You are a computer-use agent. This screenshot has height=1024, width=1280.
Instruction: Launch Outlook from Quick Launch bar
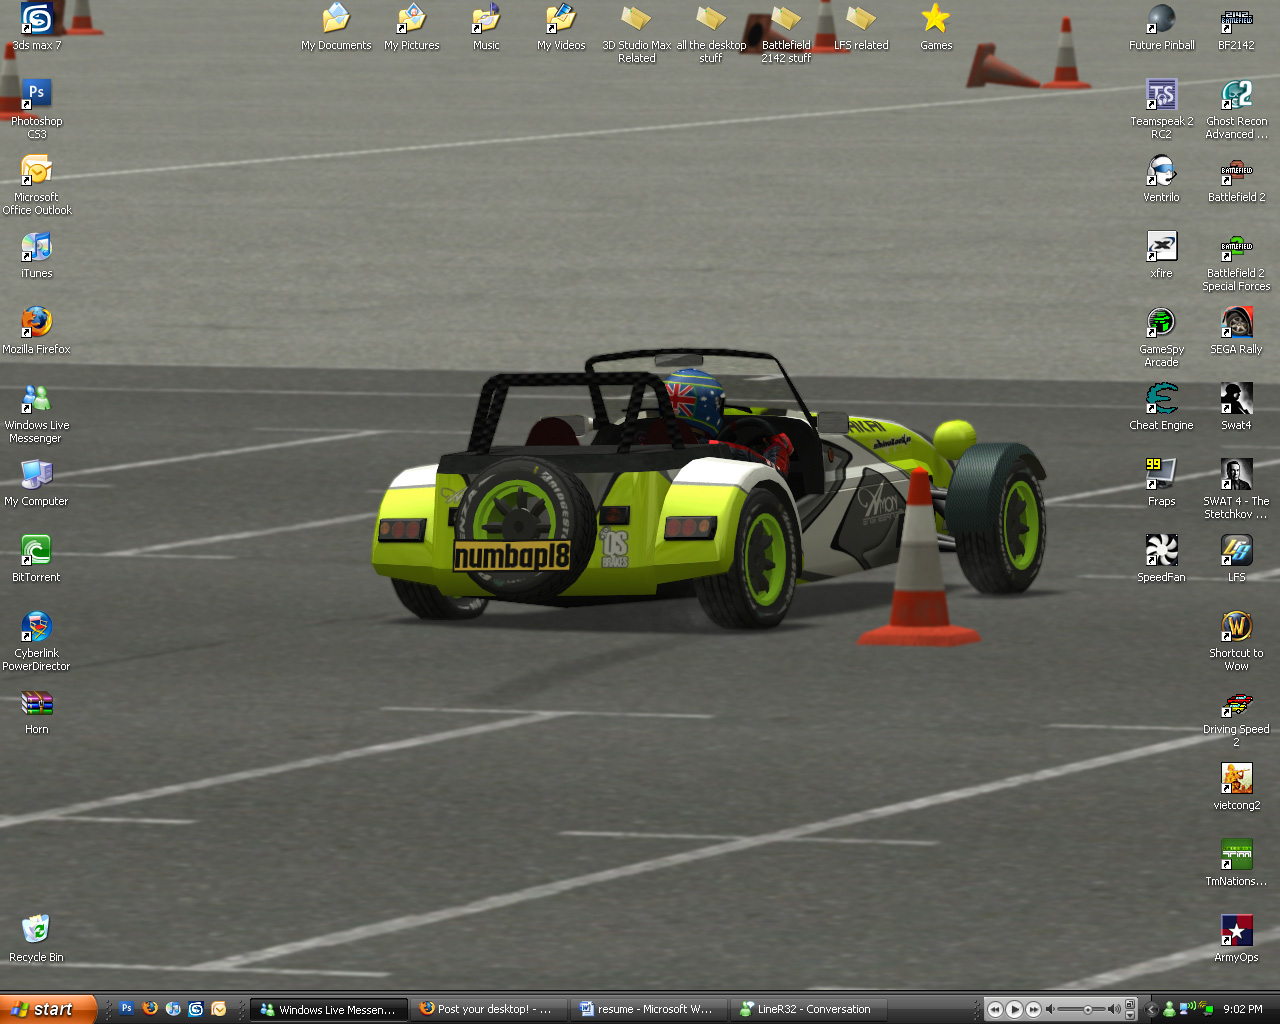pos(219,1009)
